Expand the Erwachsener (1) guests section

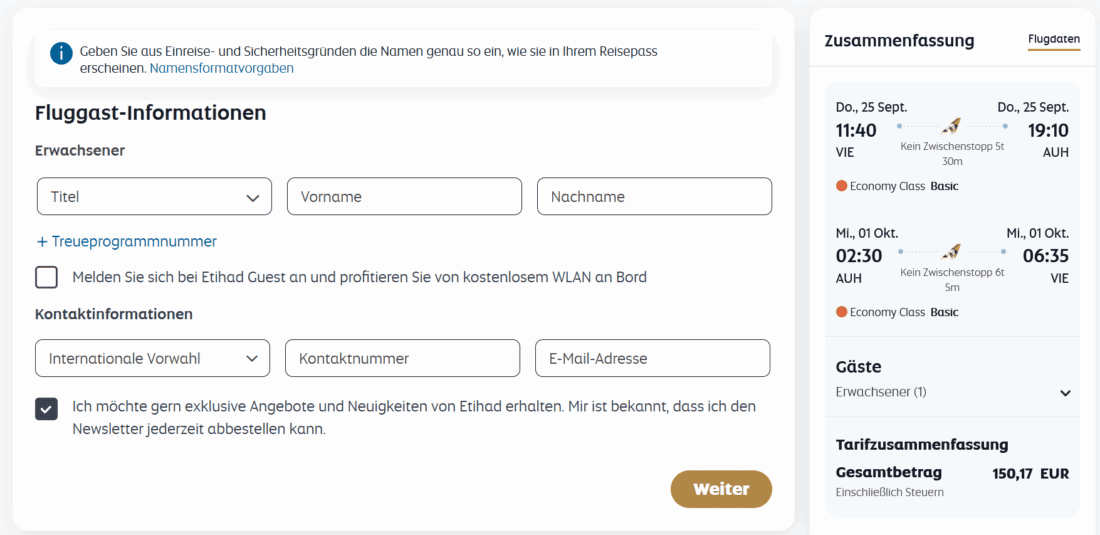(x=1065, y=393)
